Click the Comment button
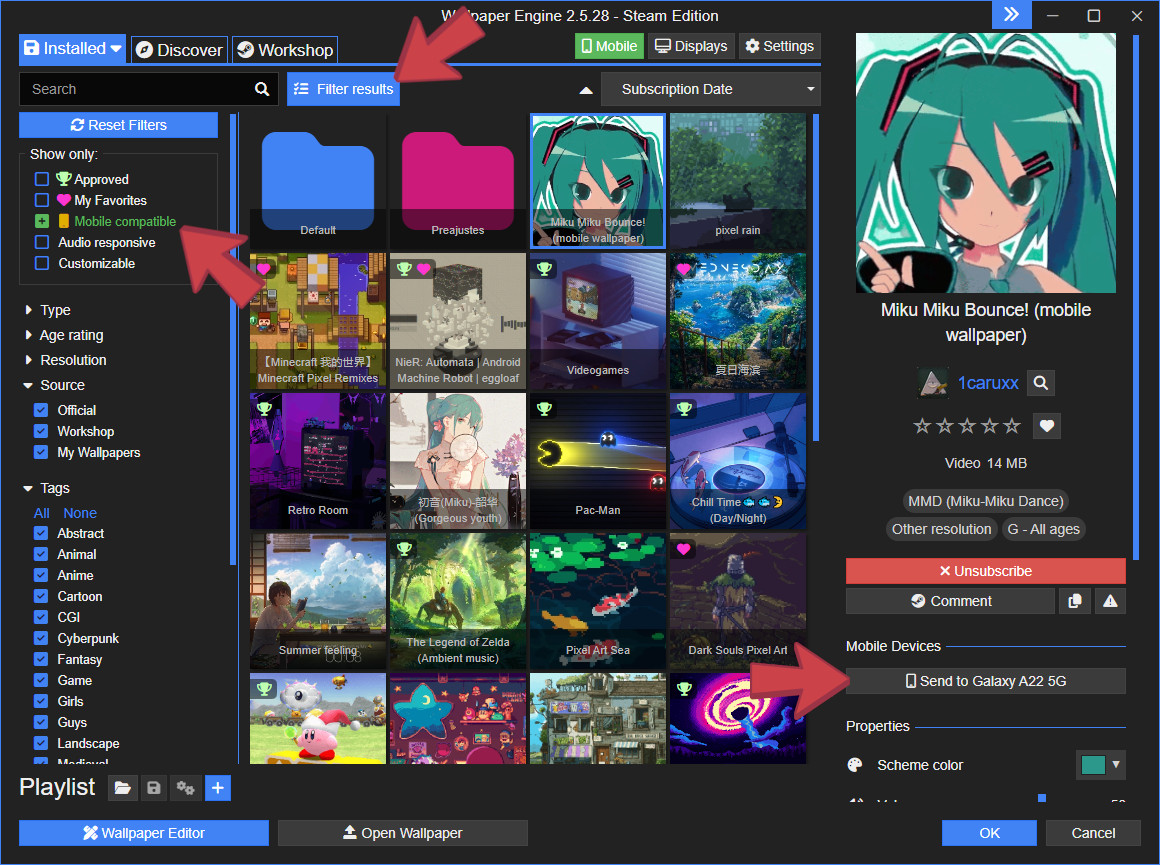 [x=951, y=601]
